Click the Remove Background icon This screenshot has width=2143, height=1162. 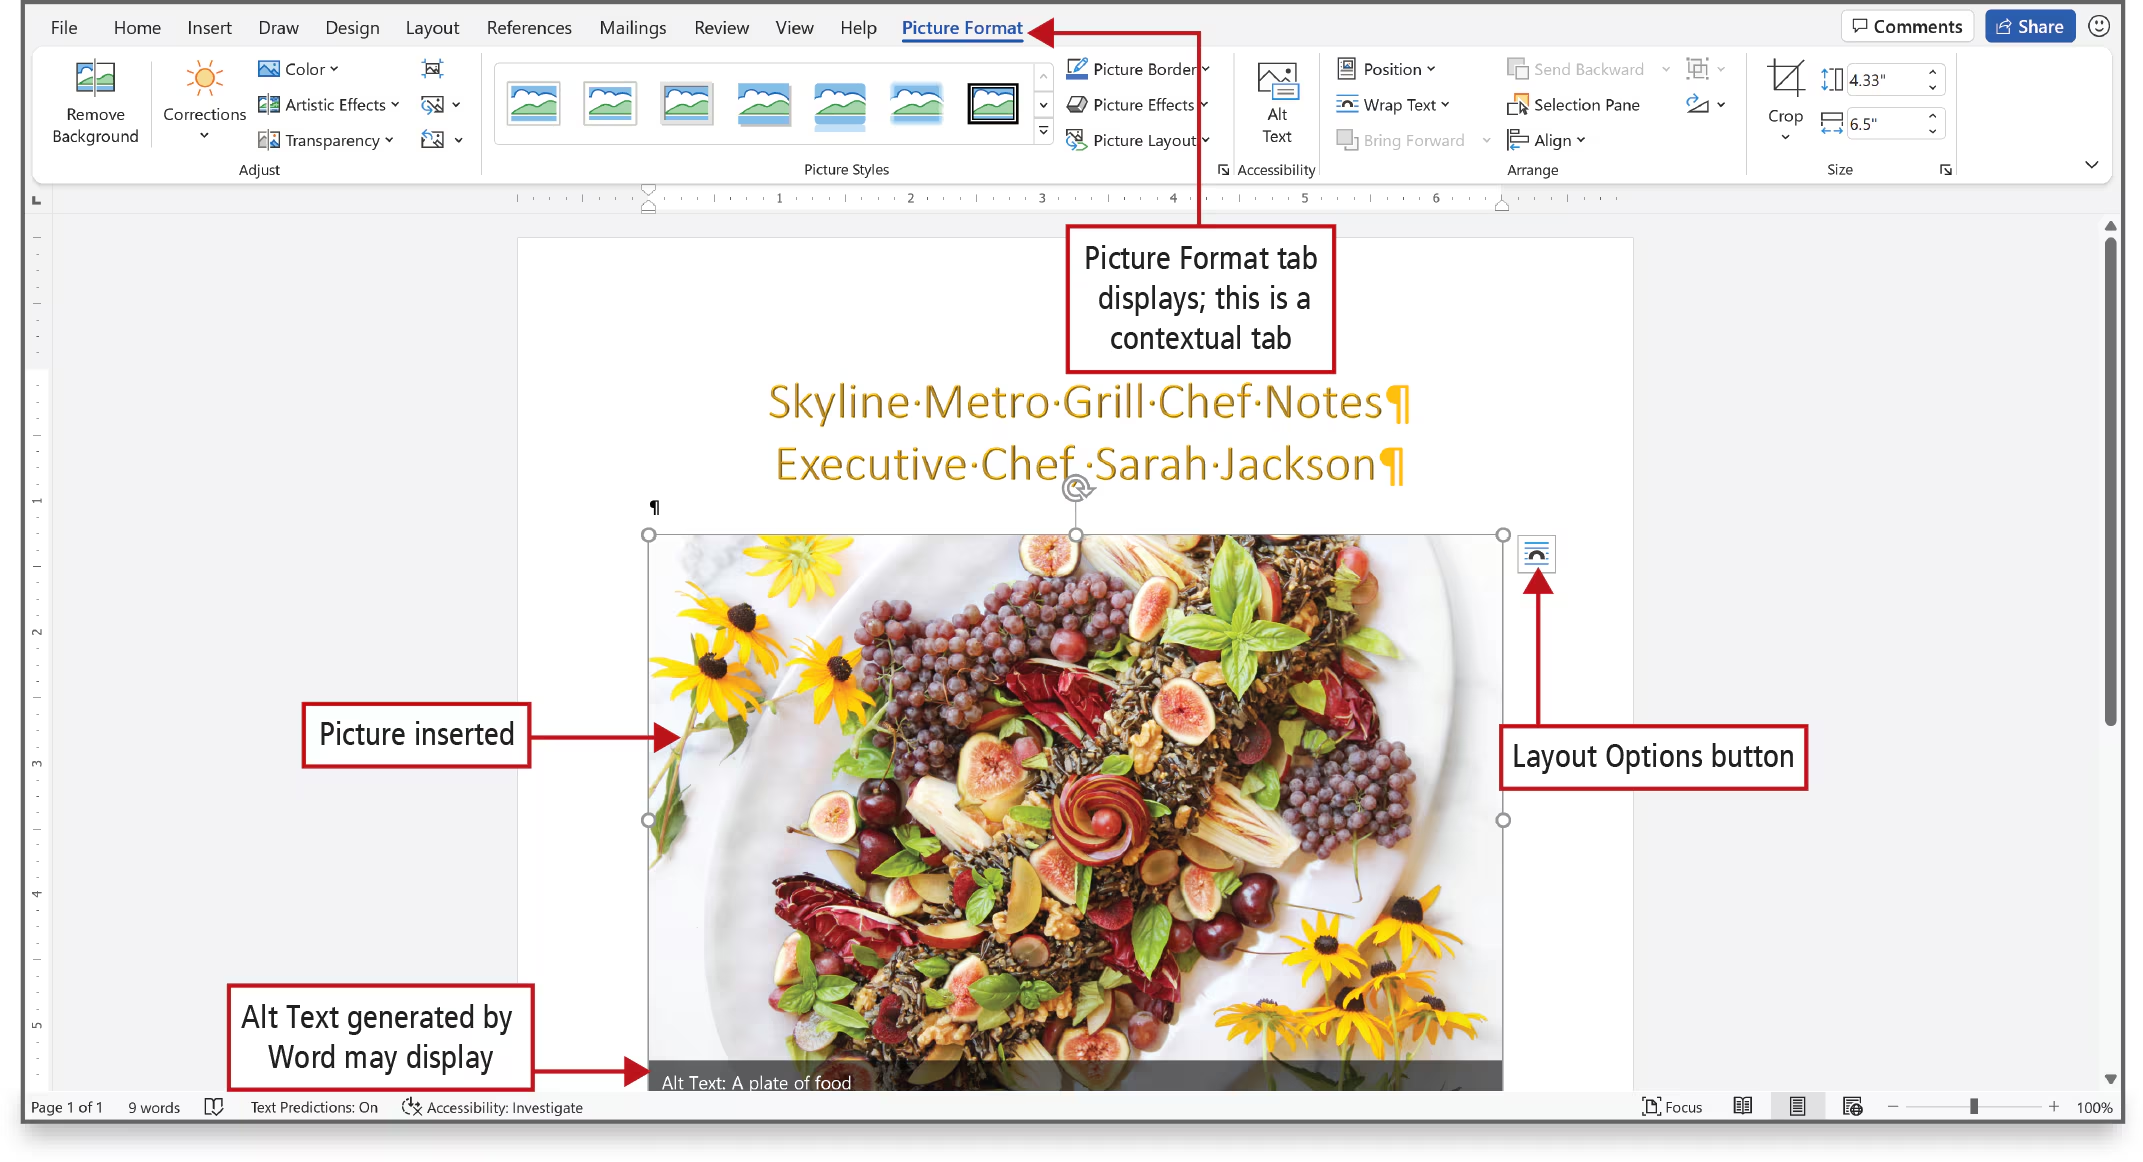click(x=95, y=79)
